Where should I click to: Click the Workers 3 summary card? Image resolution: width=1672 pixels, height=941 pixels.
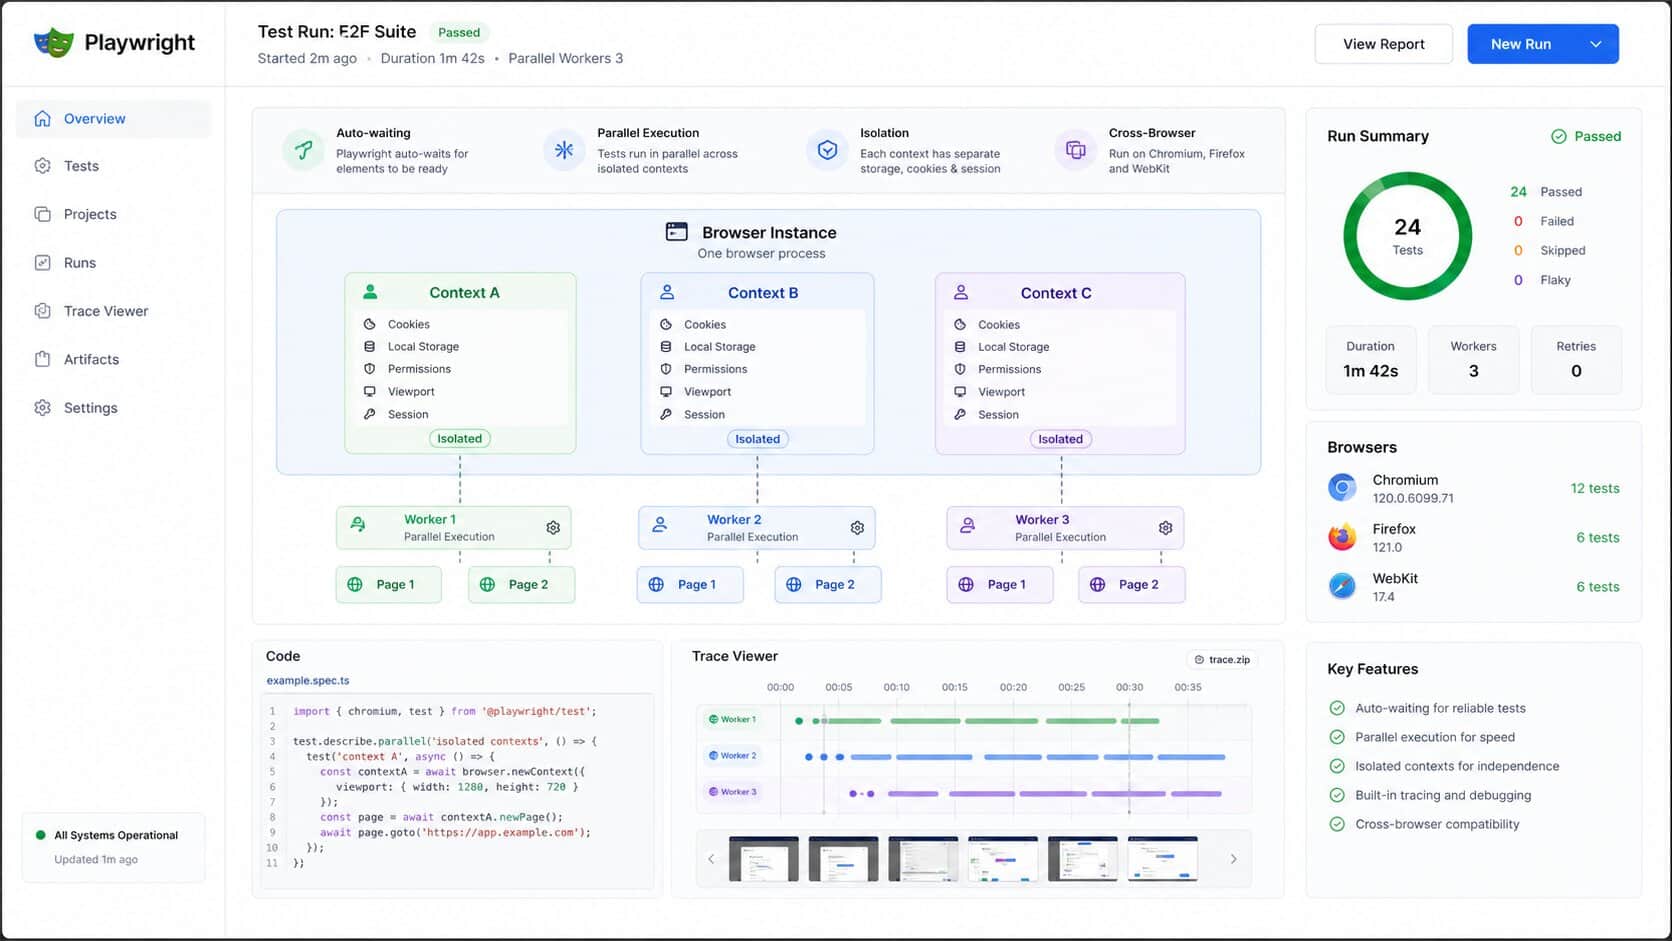[1474, 360]
